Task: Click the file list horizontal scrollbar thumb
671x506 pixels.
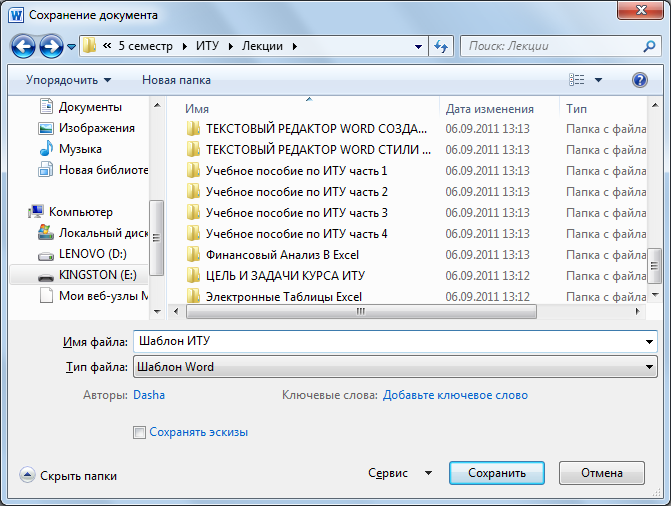Action: pyautogui.click(x=361, y=311)
